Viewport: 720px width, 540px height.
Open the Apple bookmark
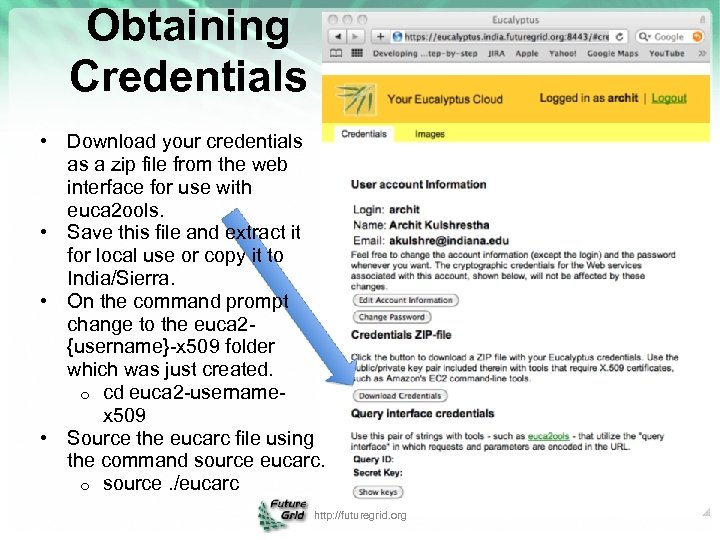coord(527,54)
